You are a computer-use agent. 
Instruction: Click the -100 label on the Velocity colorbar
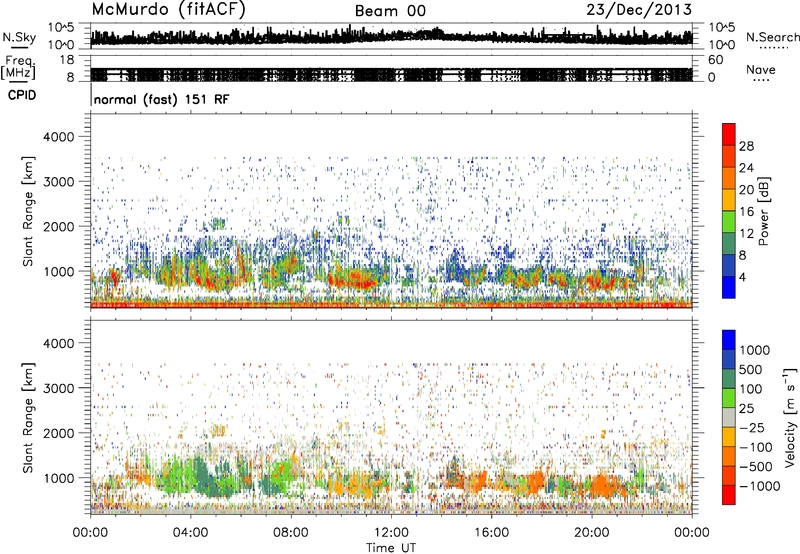(x=756, y=447)
